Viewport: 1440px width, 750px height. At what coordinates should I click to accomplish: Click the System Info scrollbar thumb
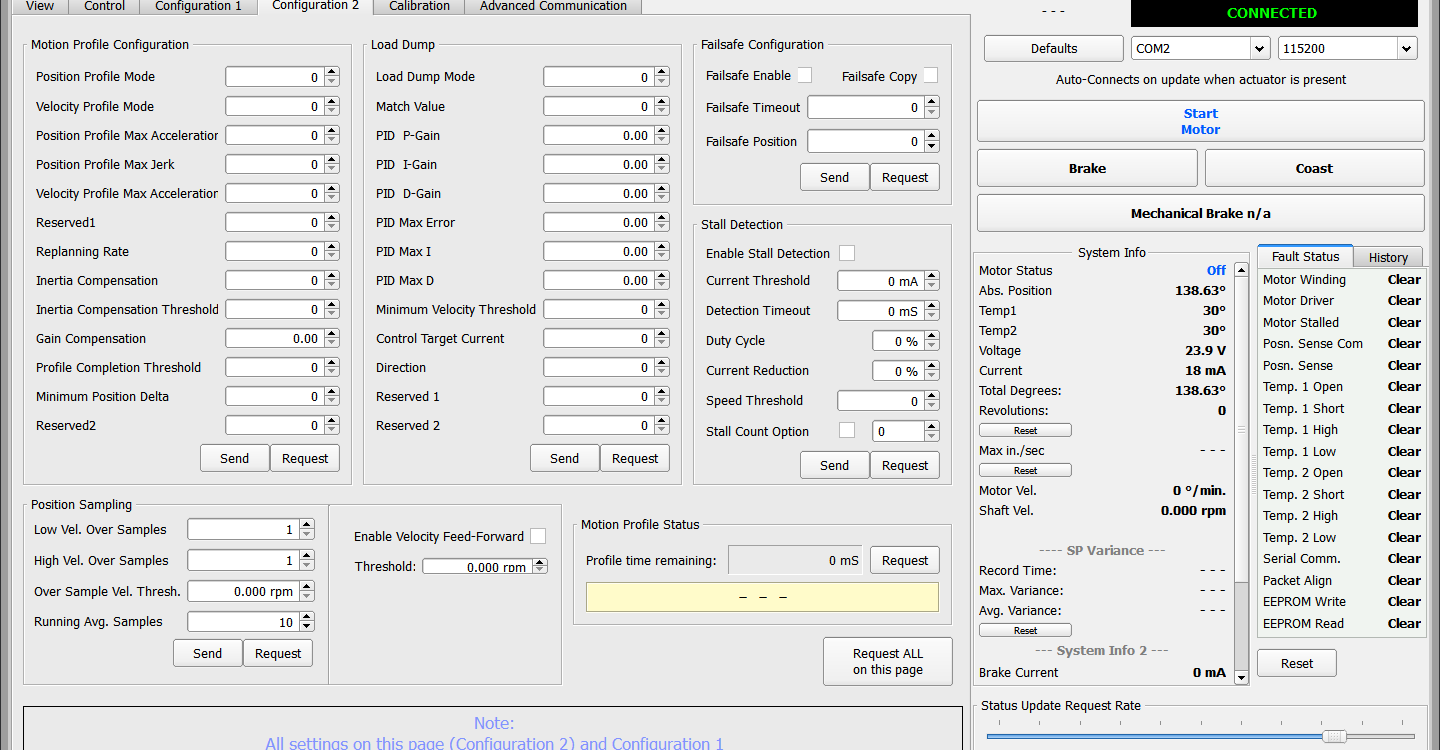[x=1241, y=430]
